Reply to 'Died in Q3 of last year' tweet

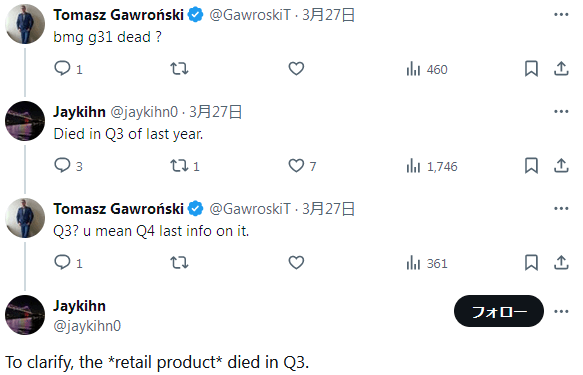[x=62, y=165]
